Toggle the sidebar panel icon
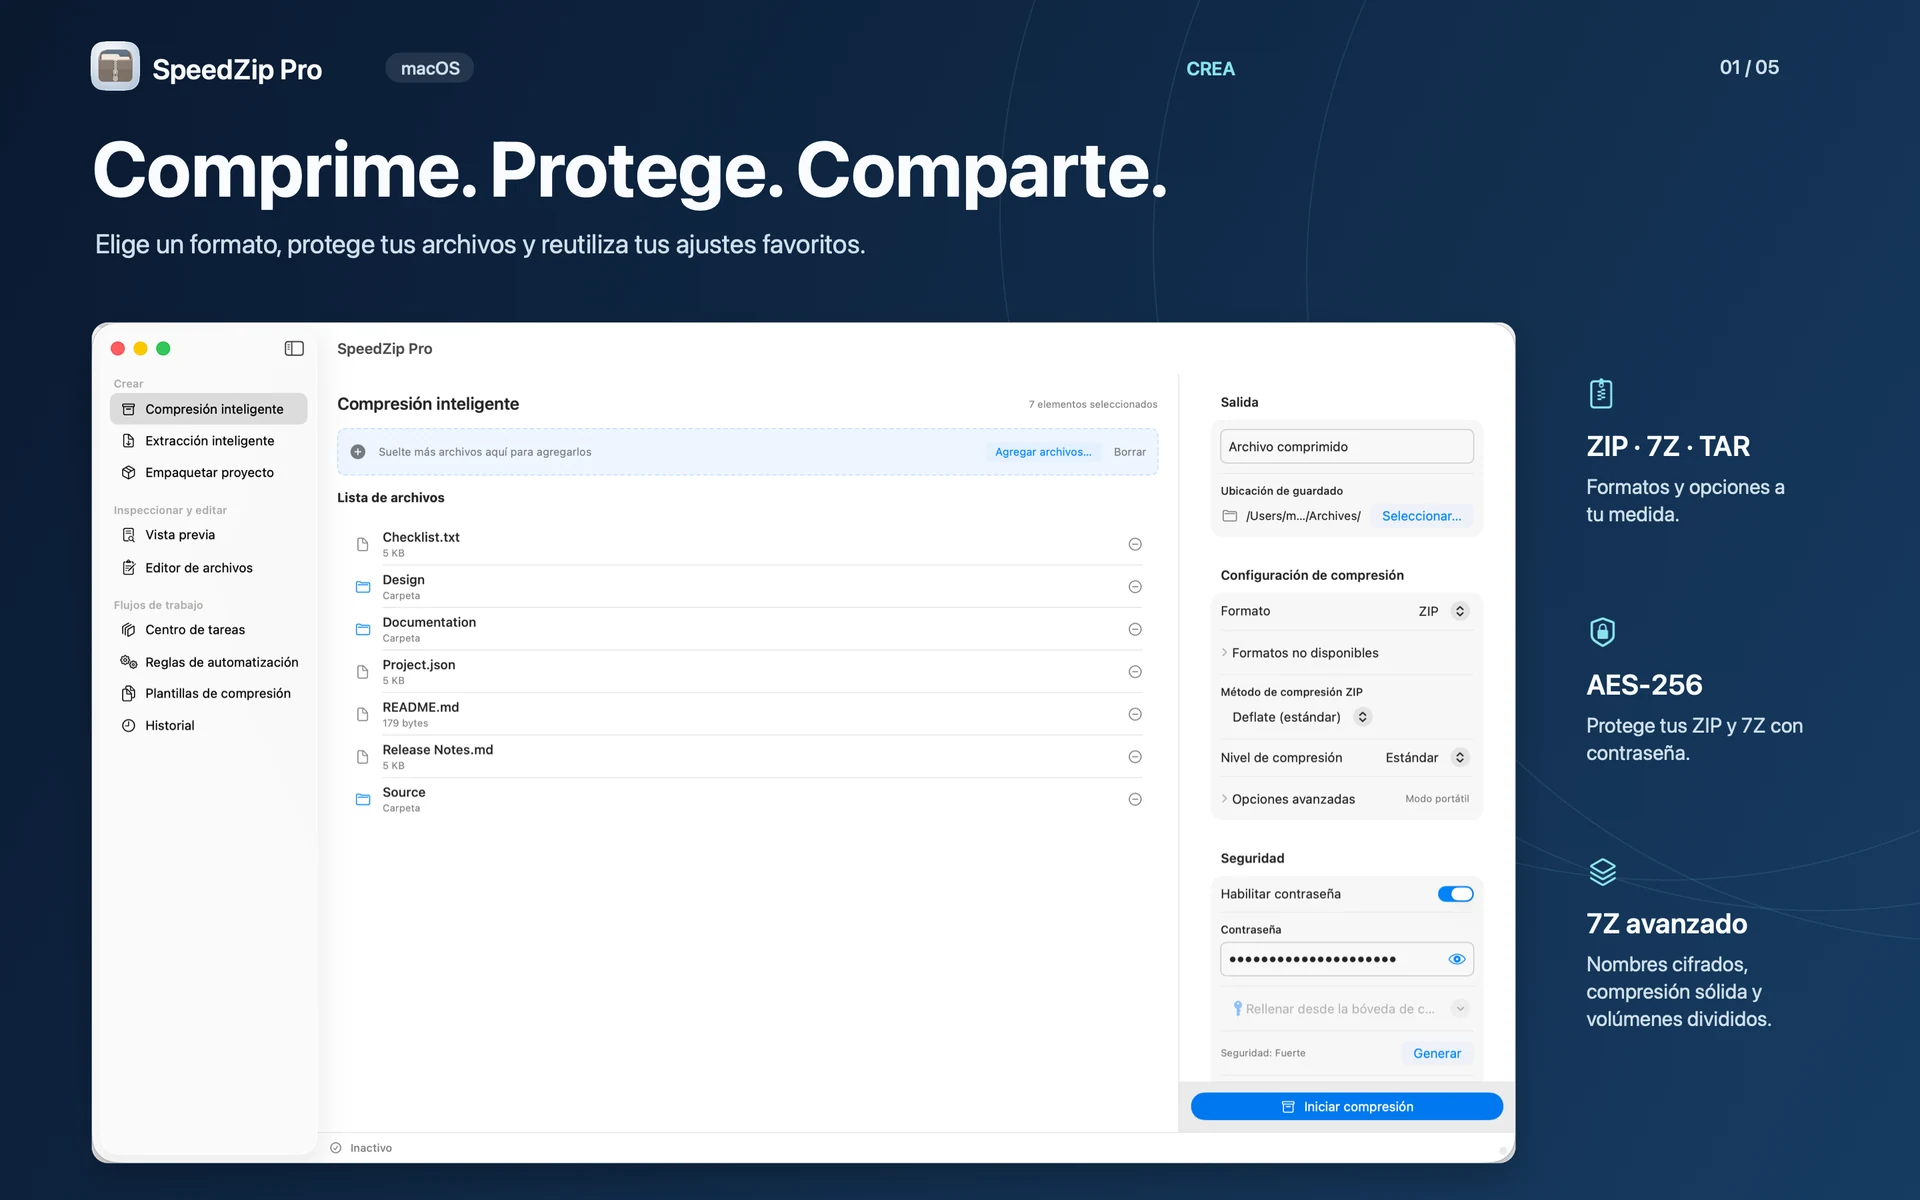The width and height of the screenshot is (1920, 1200). click(x=294, y=348)
